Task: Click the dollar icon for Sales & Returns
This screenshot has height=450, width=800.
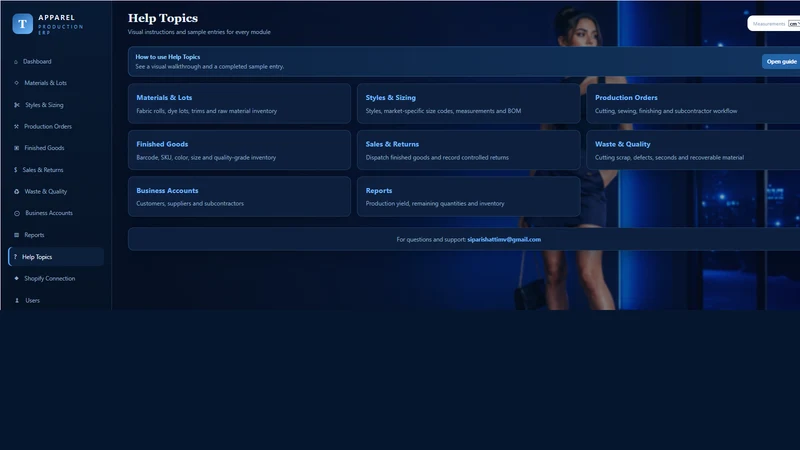Action: pos(15,170)
